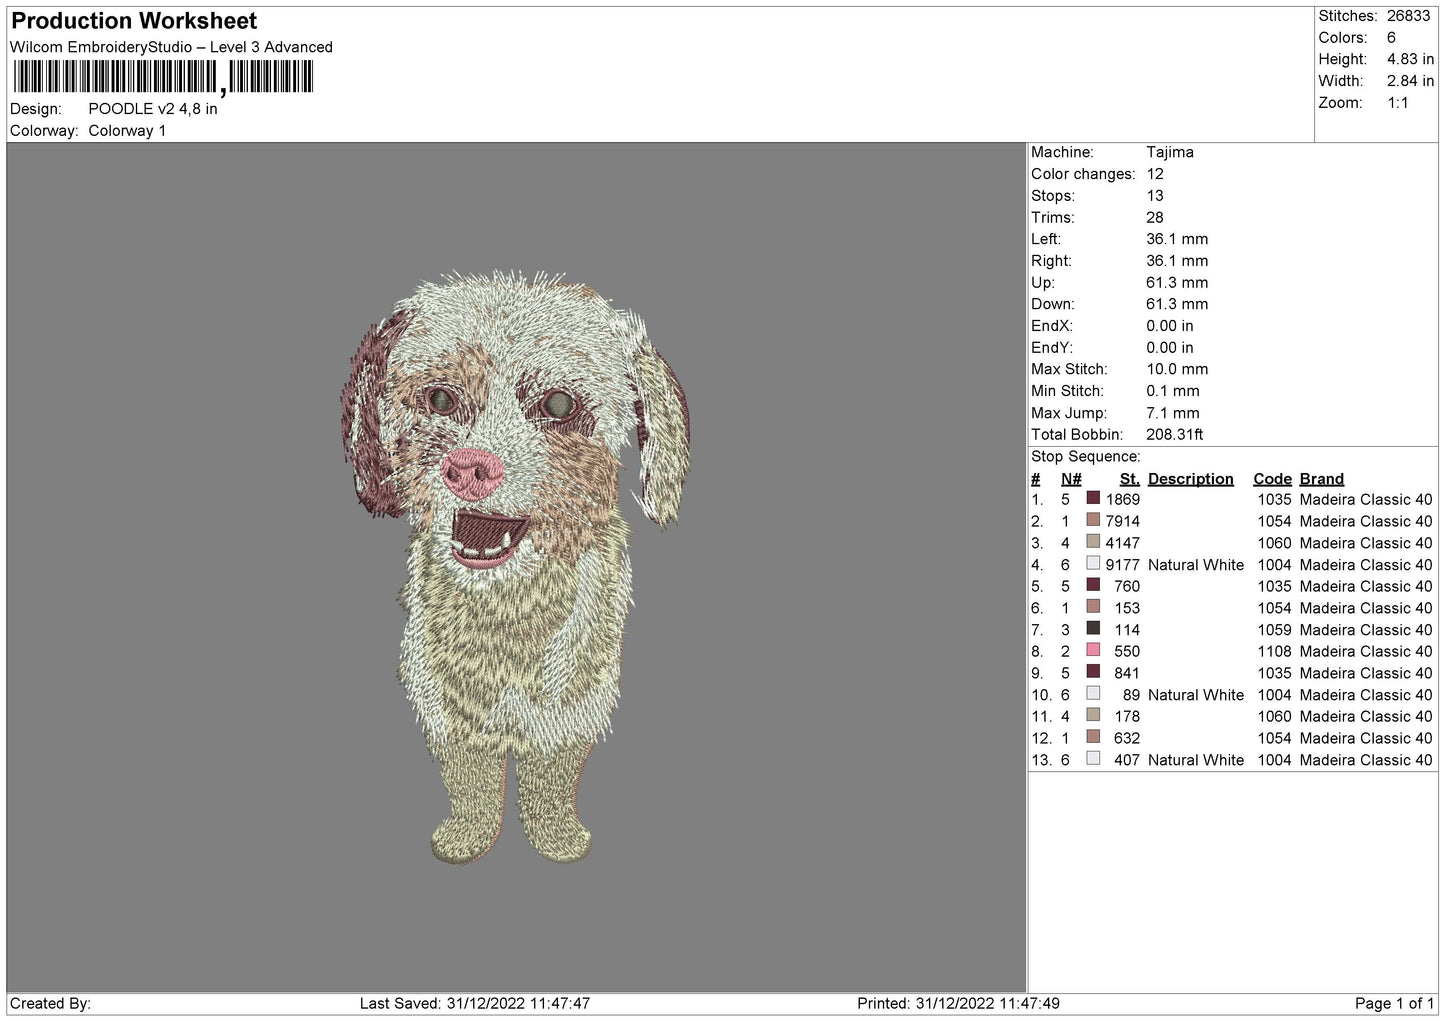Click 'Wilcom EmbroideryStudio – Level 3 Advanced' text
Image resolution: width=1445 pixels, height=1021 pixels.
point(171,47)
